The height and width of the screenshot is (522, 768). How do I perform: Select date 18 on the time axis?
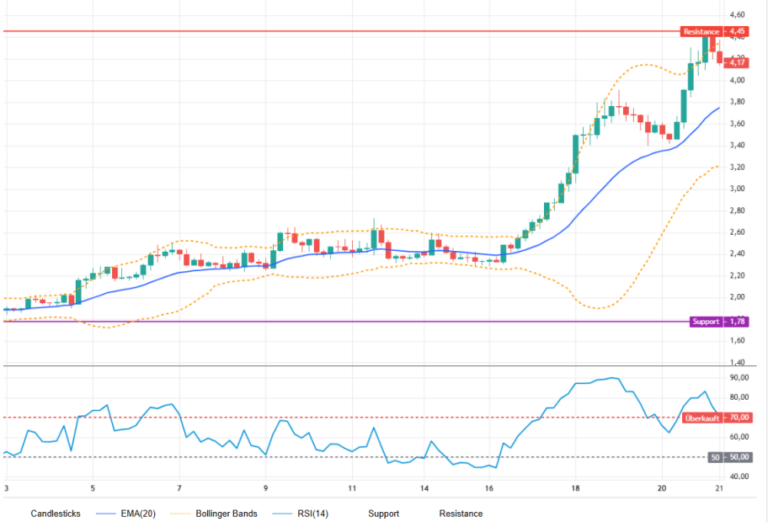point(575,488)
